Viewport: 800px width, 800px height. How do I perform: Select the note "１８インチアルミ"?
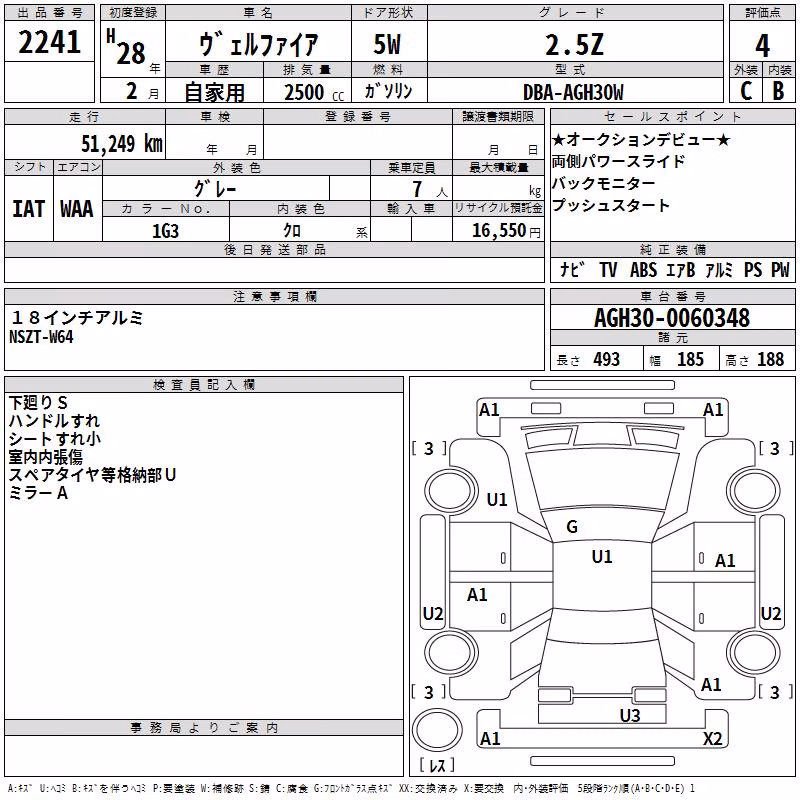click(76, 318)
